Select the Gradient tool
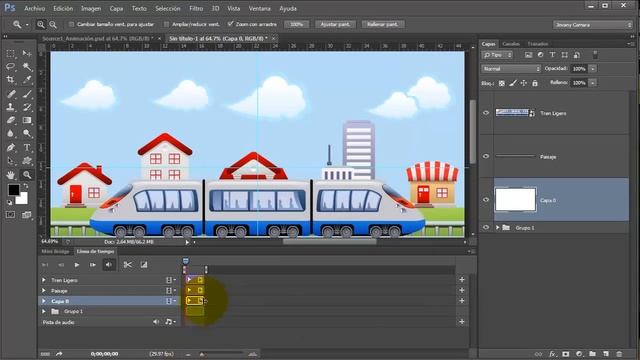 pyautogui.click(x=27, y=120)
